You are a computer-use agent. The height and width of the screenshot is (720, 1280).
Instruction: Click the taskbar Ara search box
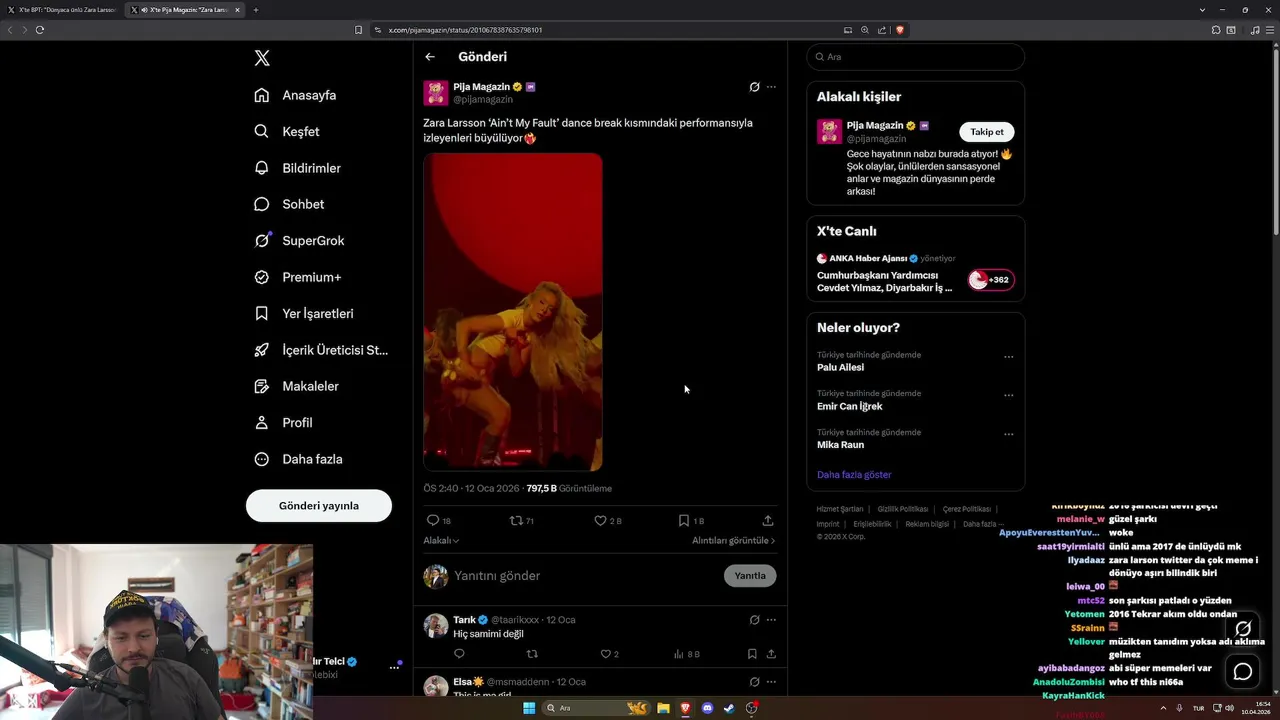[596, 708]
